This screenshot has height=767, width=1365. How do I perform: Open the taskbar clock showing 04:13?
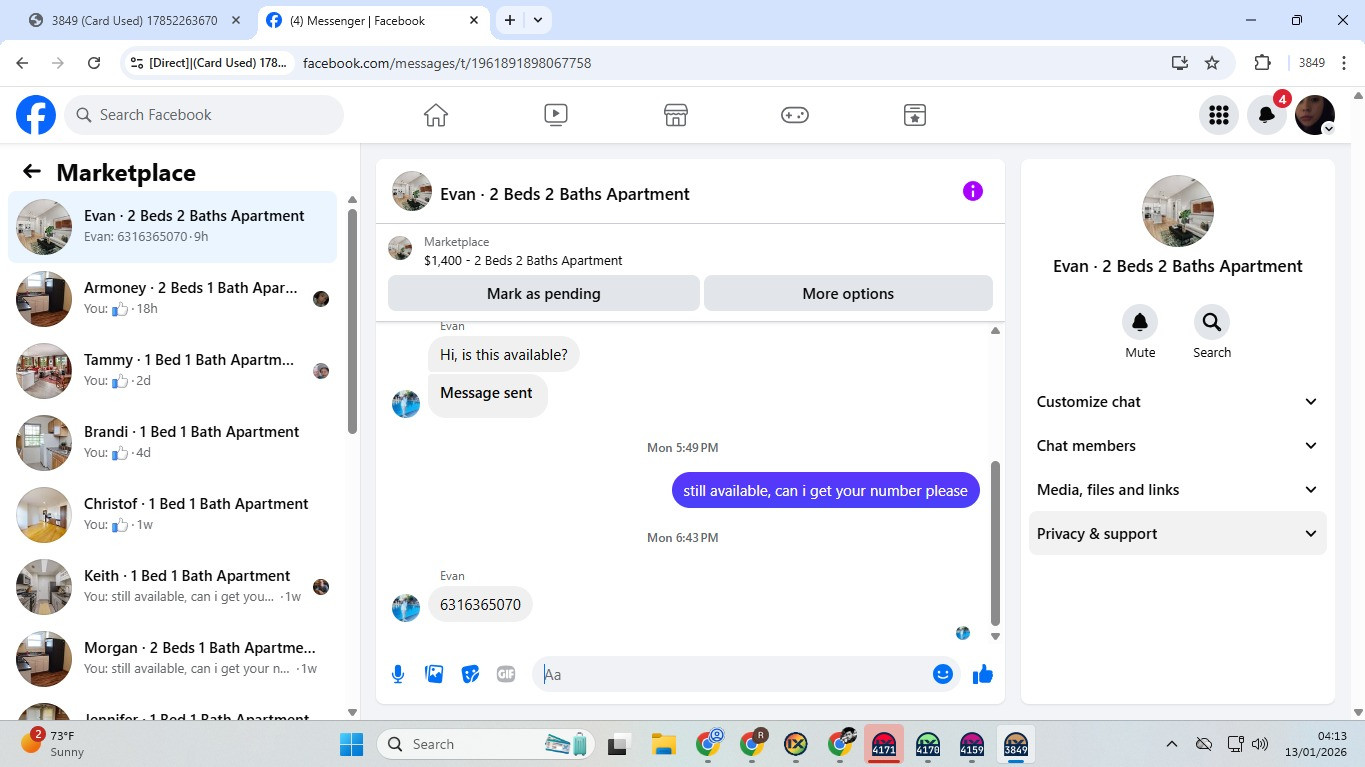click(1318, 744)
